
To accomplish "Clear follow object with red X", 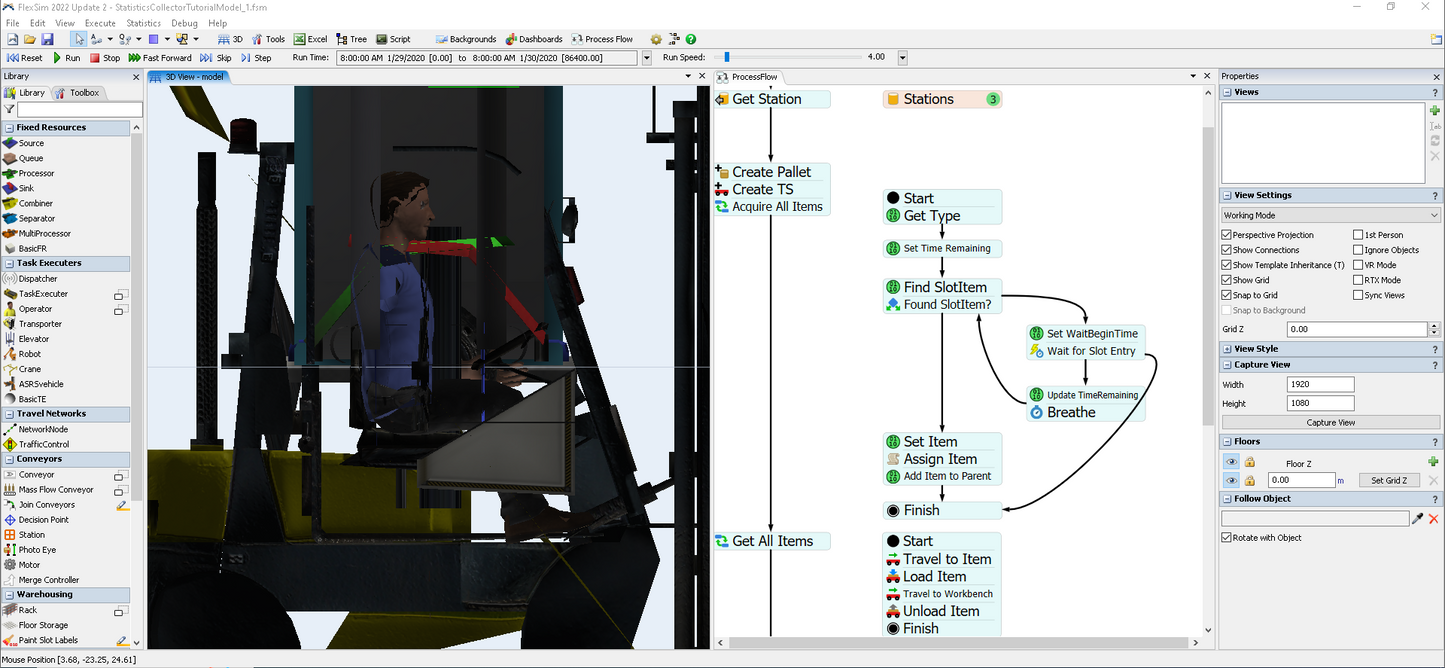I will 1434,519.
